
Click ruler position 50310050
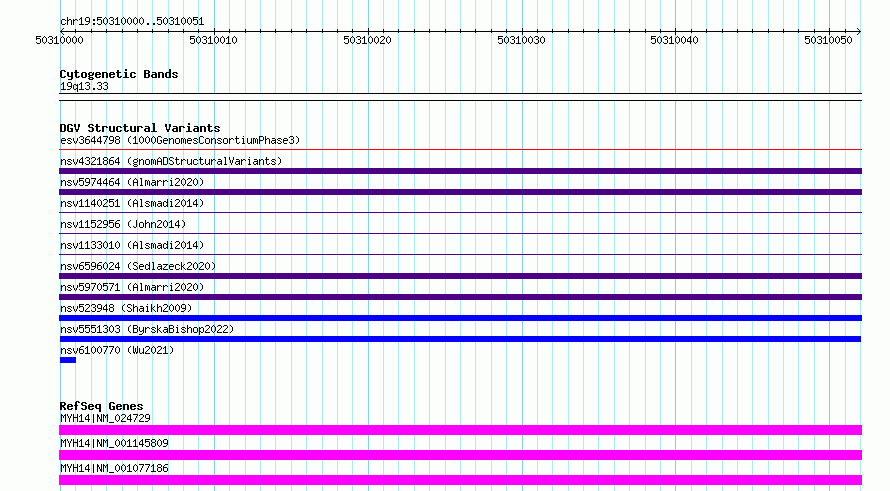[828, 40]
